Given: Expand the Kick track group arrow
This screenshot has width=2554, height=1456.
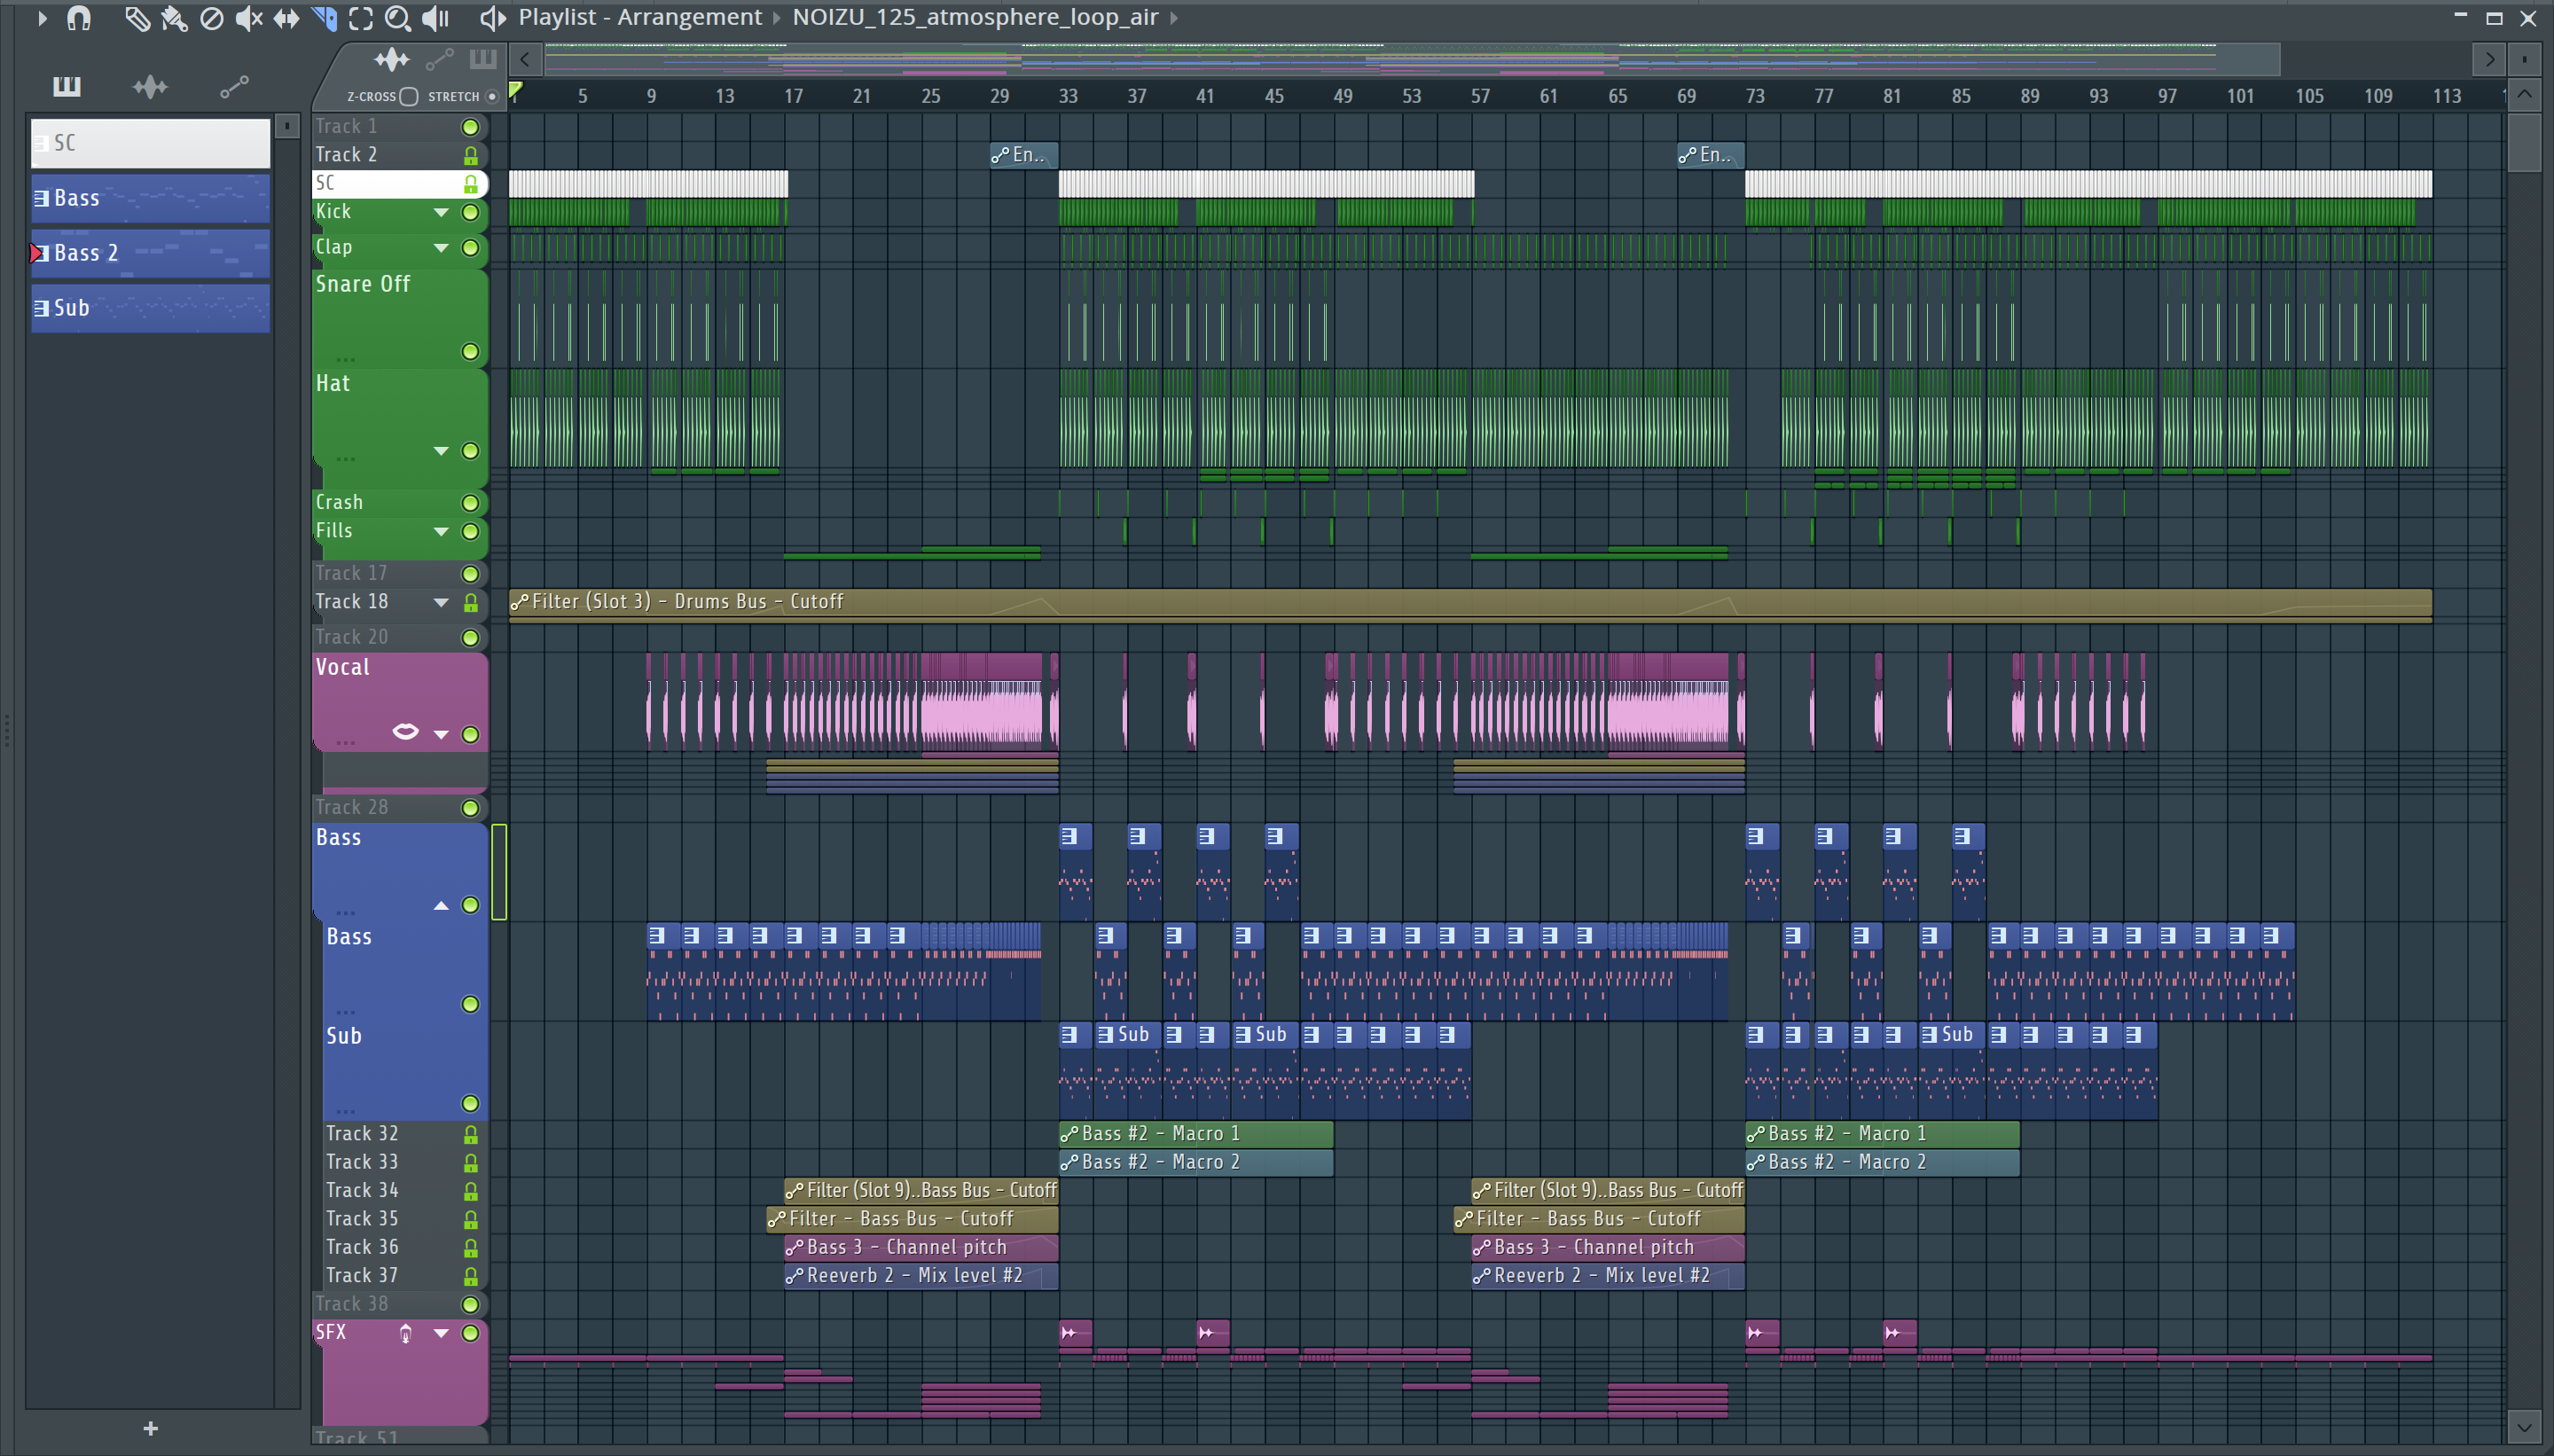Looking at the screenshot, I should click(441, 213).
